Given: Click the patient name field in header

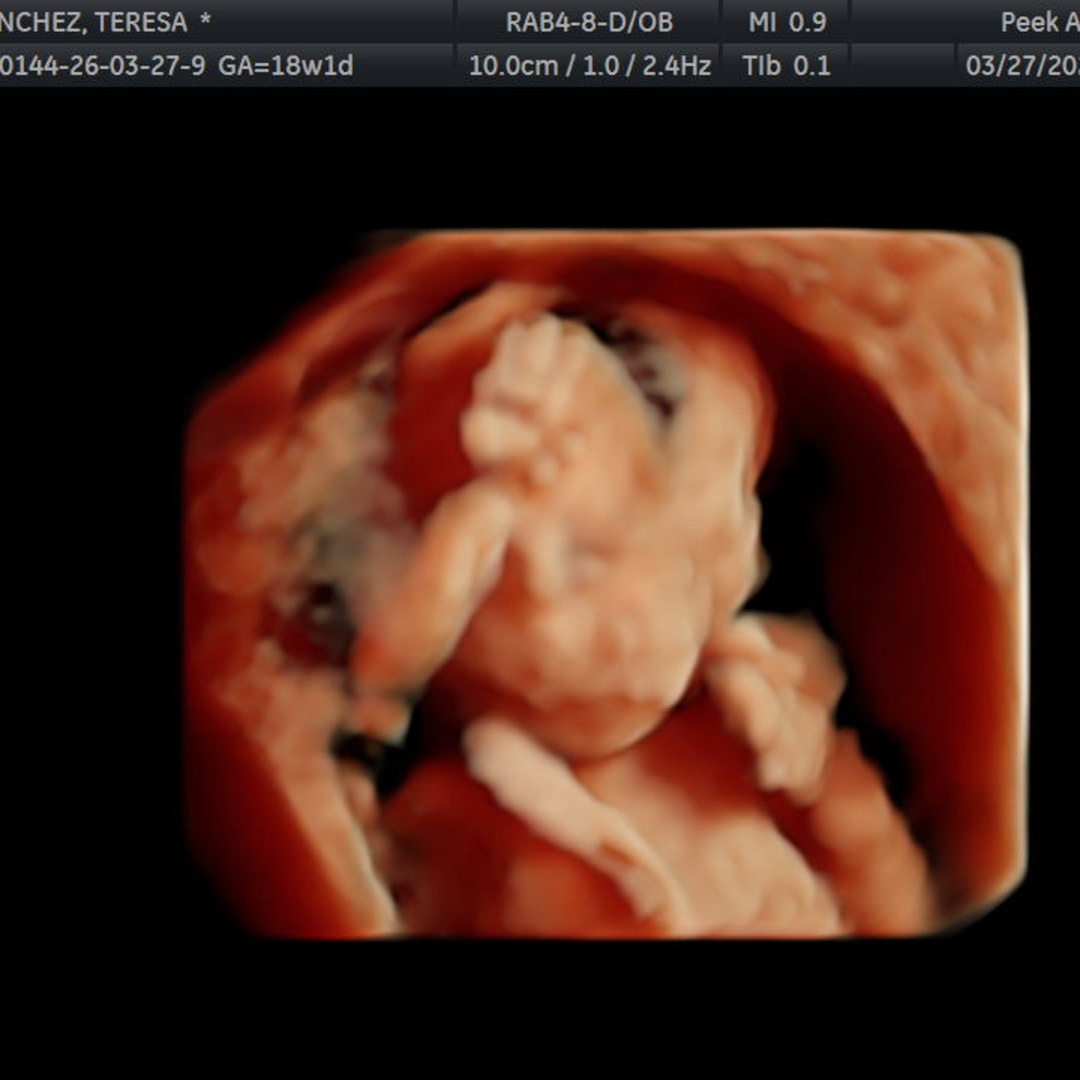Looking at the screenshot, I should [105, 22].
